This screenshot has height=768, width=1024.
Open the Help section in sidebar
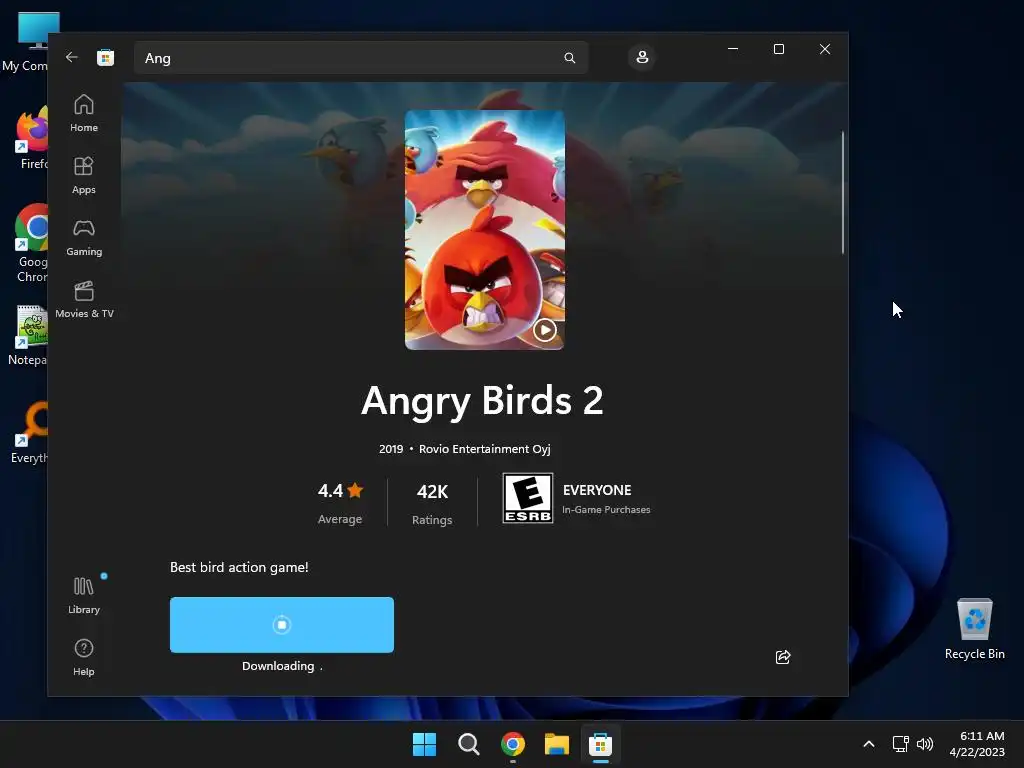[84, 658]
